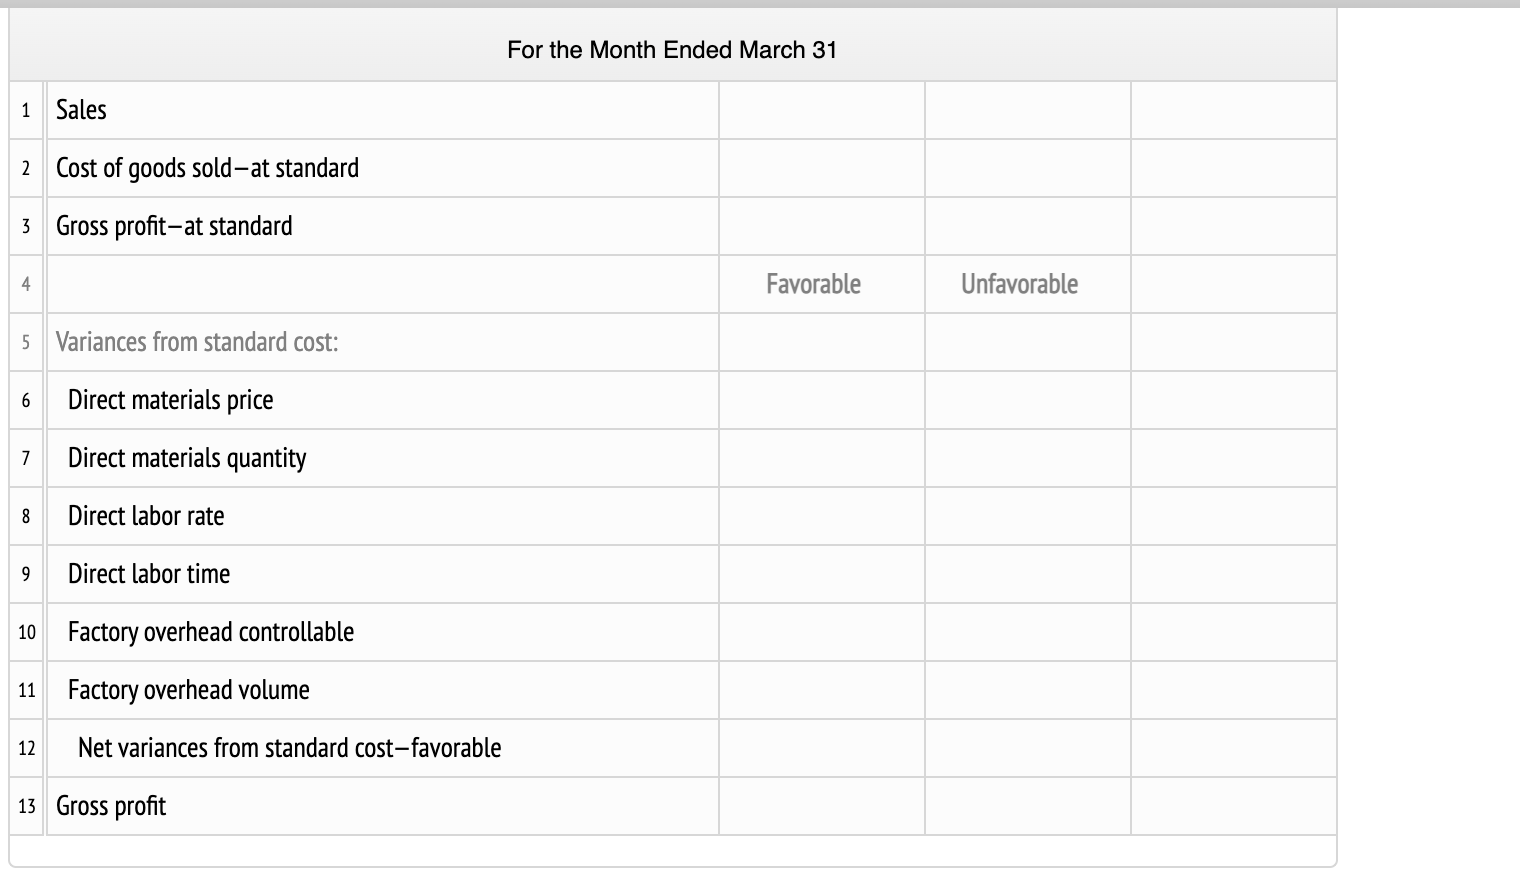Select the Sales row label
The width and height of the screenshot is (1520, 880).
coord(81,110)
